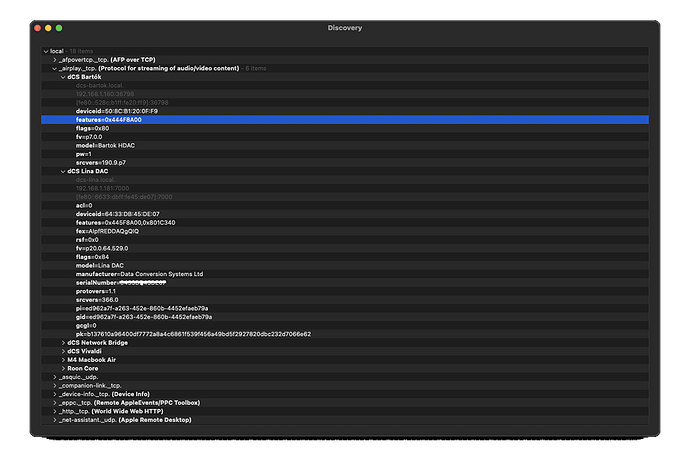Select the highlighted features=0x444F8A00 row
This screenshot has height=475, width=690.
point(345,120)
